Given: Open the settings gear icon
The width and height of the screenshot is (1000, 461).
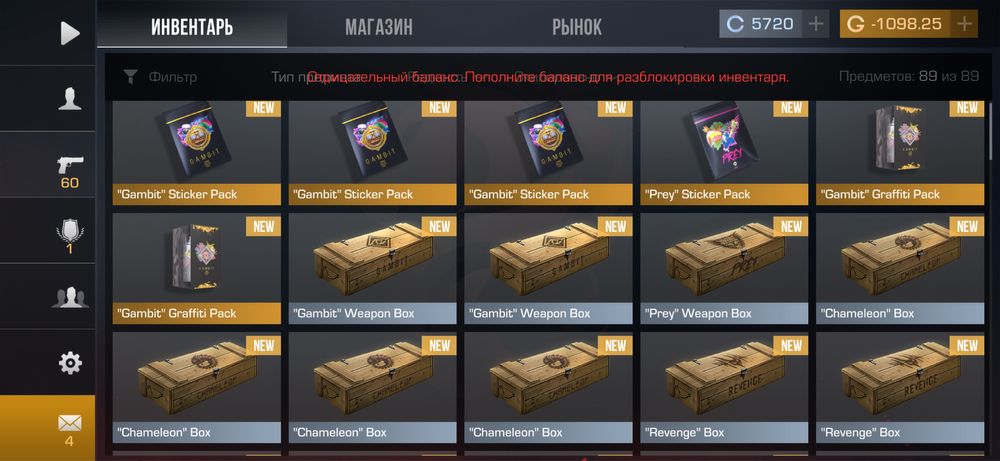Looking at the screenshot, I should click(x=70, y=363).
